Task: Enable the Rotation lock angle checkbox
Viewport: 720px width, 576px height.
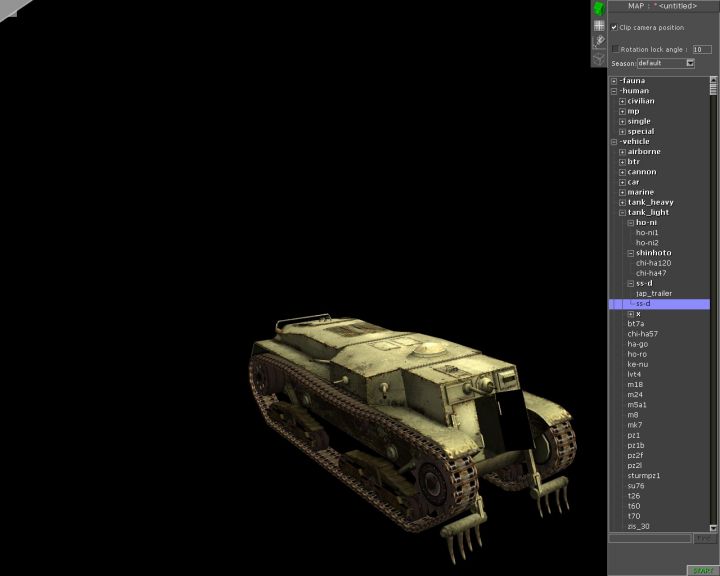Action: (x=615, y=48)
